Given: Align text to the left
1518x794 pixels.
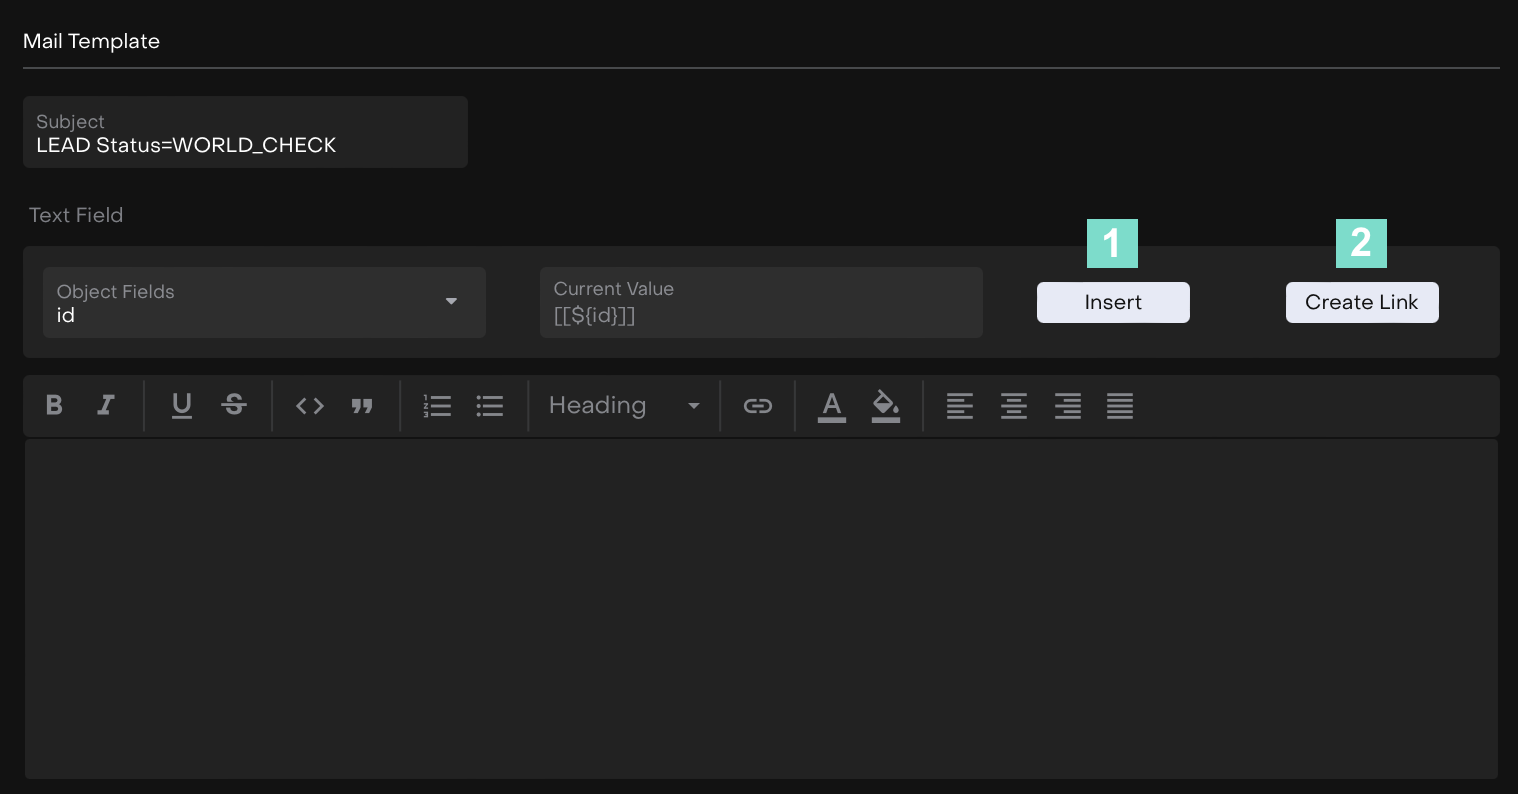Looking at the screenshot, I should (960, 405).
